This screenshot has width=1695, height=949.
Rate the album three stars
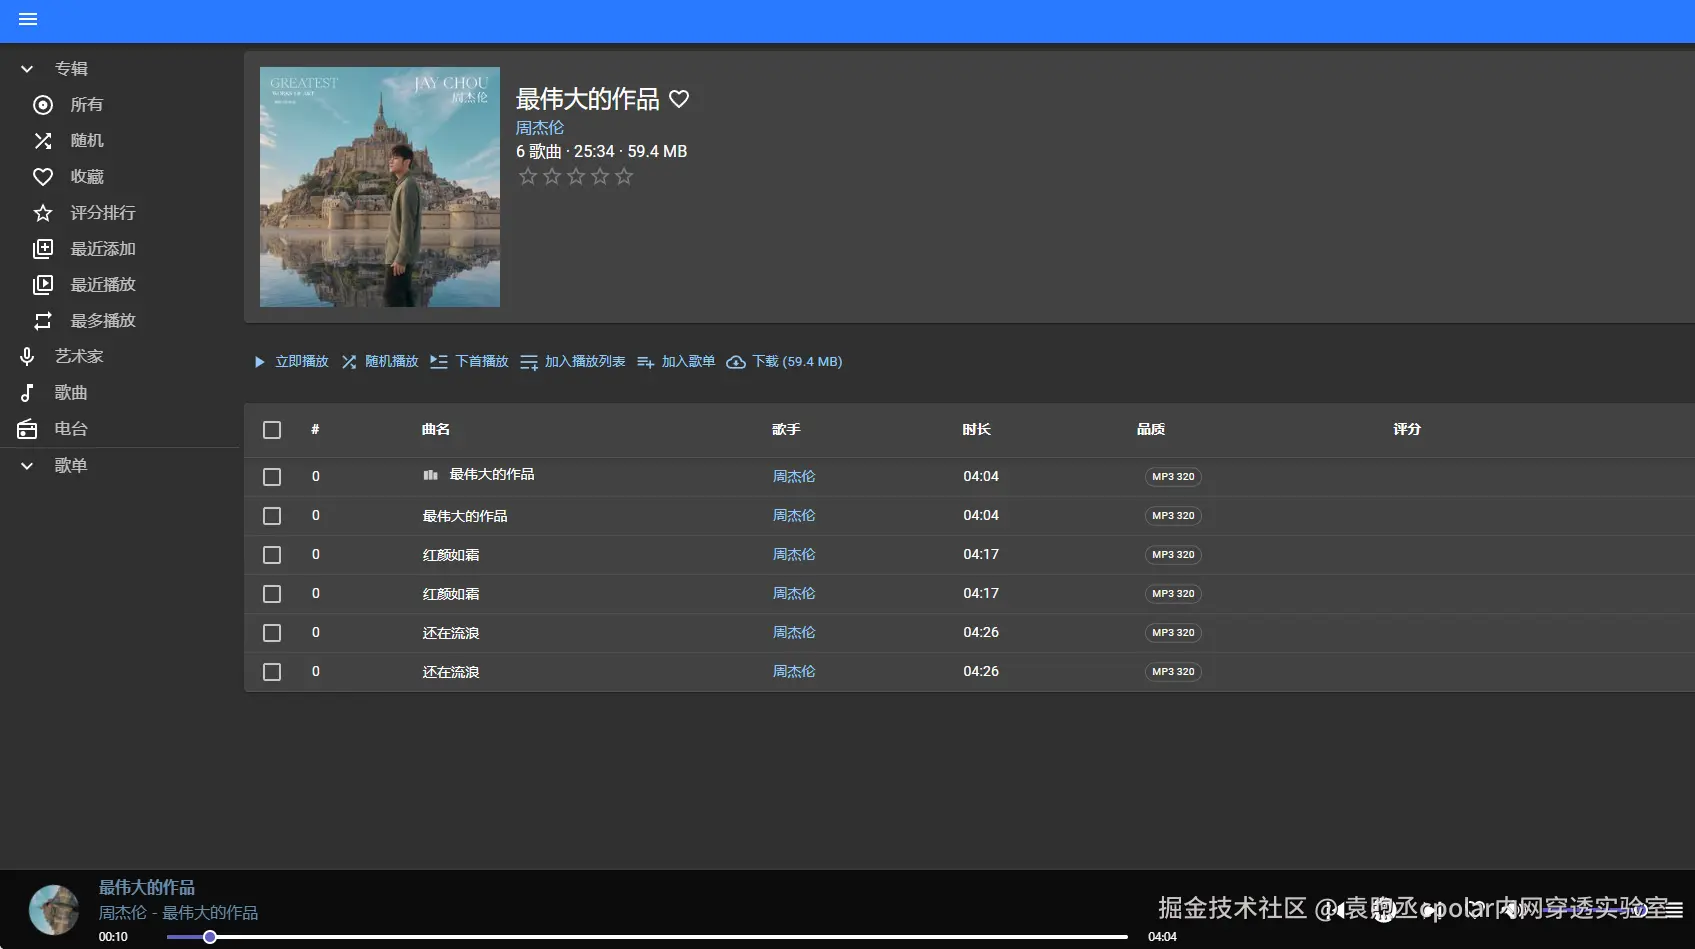(x=576, y=177)
